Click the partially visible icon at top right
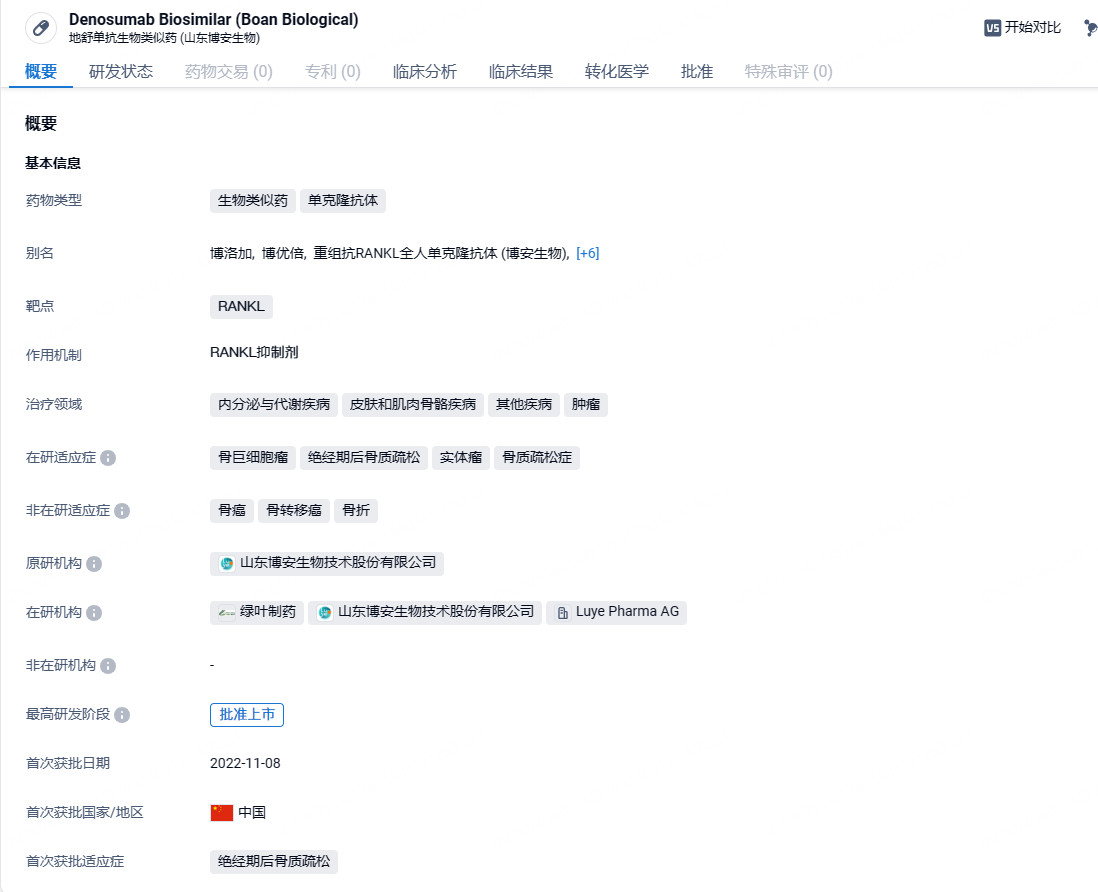The image size is (1098, 892). point(1090,28)
